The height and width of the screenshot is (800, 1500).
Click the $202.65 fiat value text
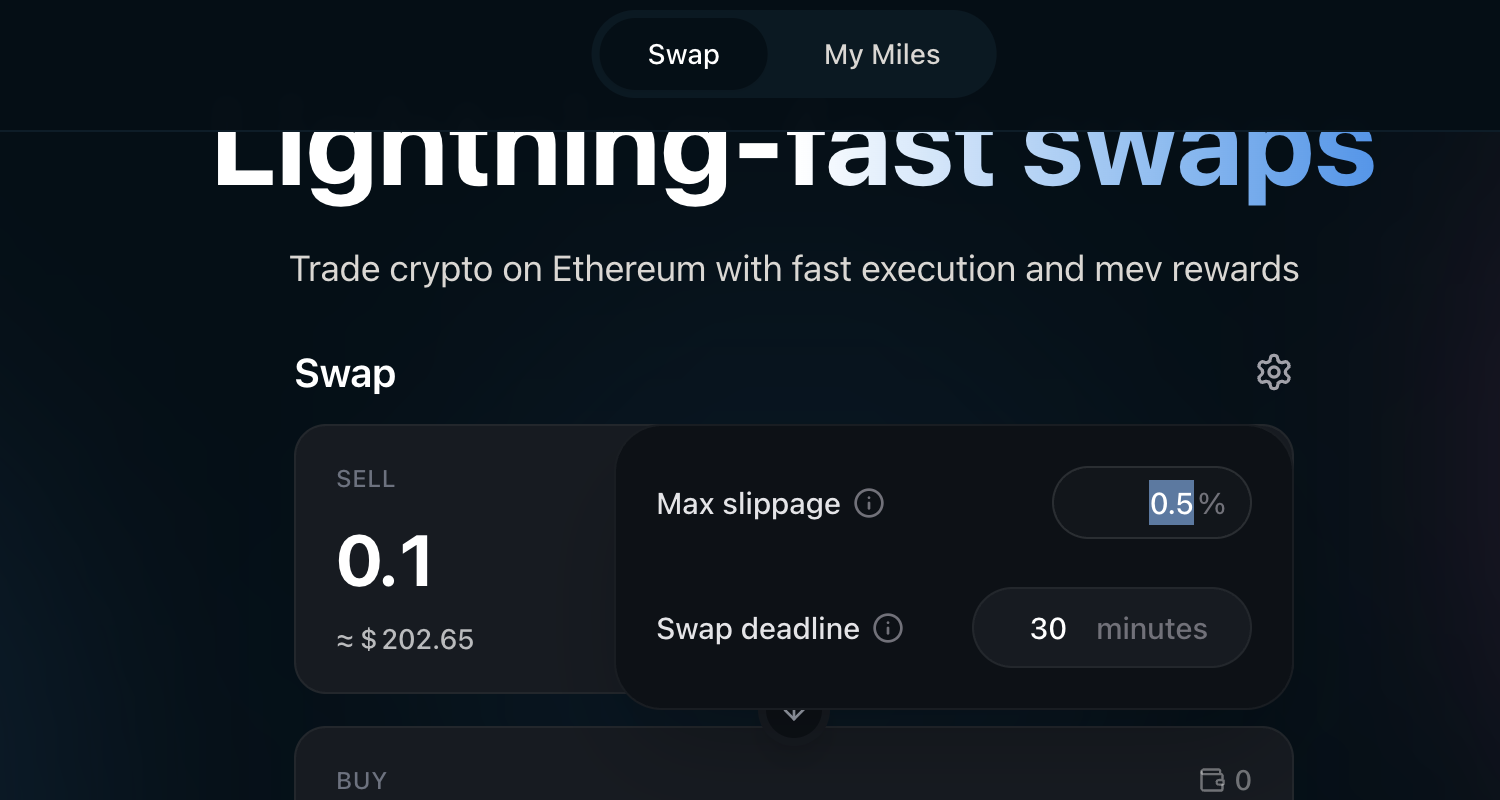[x=406, y=639]
